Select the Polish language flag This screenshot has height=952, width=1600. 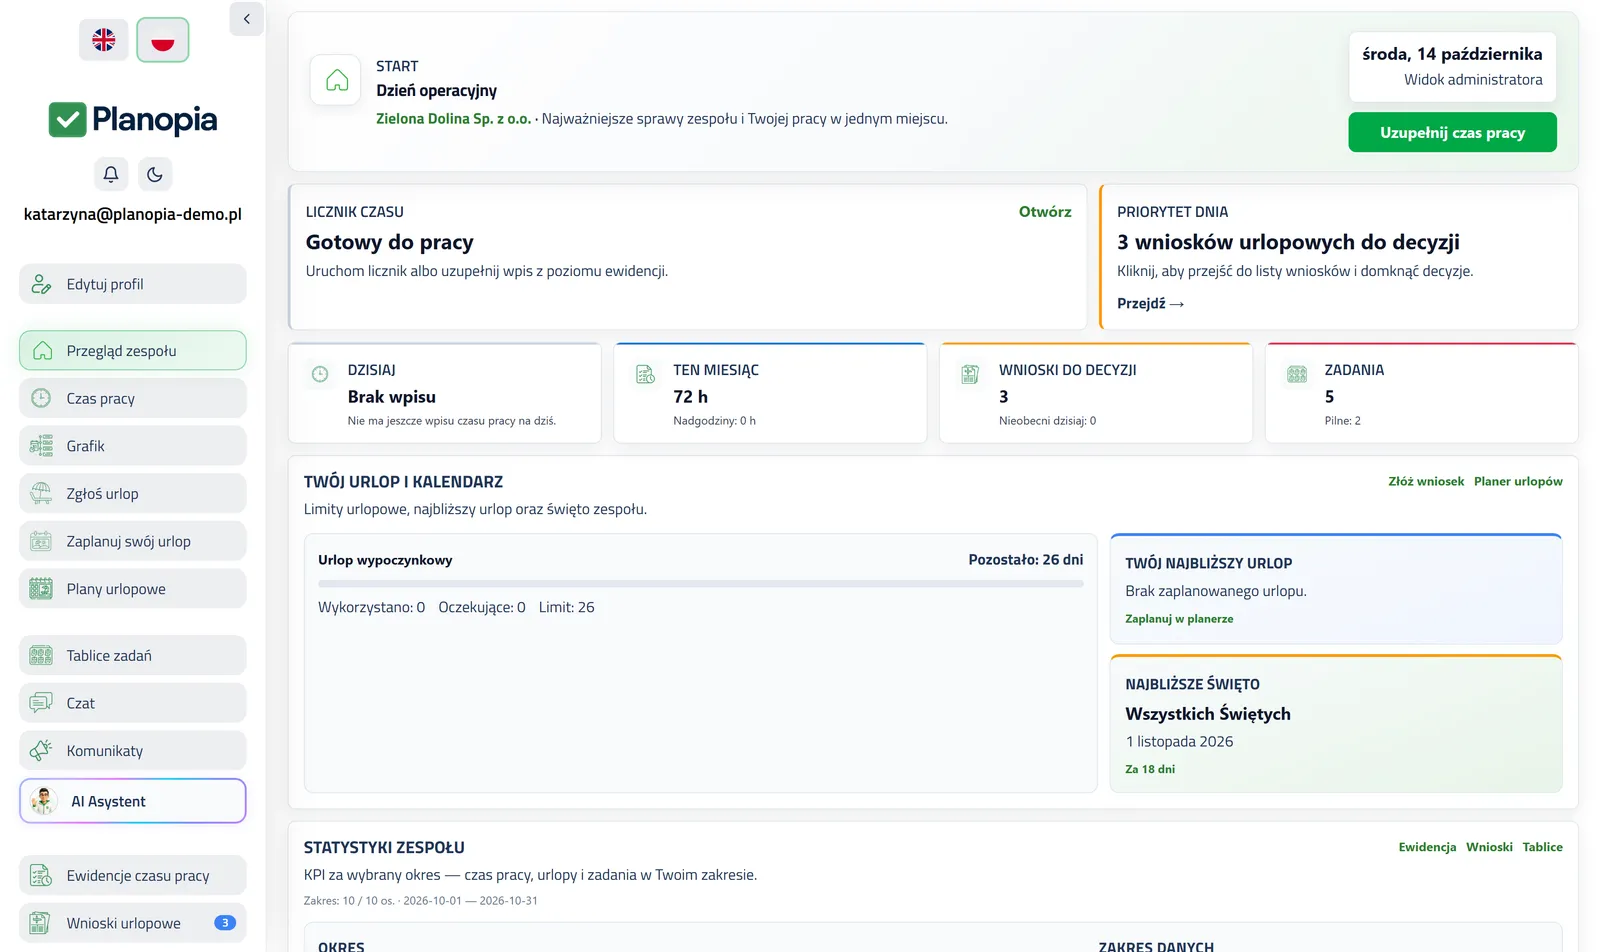pyautogui.click(x=163, y=40)
